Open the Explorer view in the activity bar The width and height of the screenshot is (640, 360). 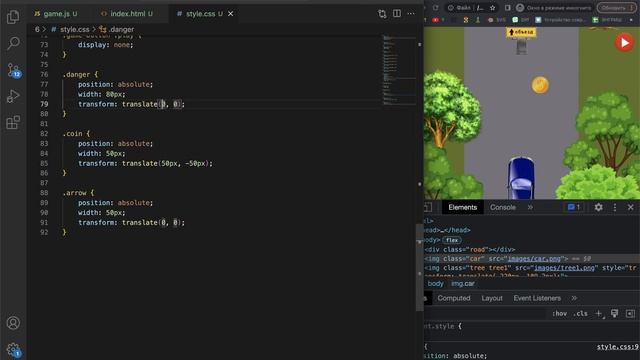click(13, 17)
